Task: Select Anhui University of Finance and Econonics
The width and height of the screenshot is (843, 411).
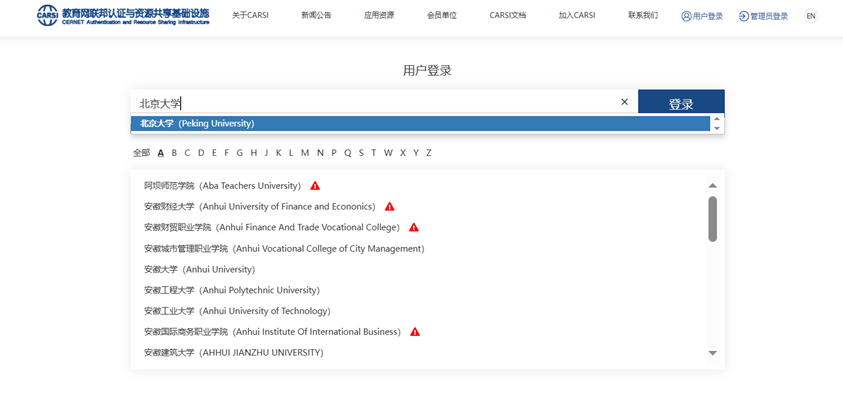Action: tap(260, 207)
